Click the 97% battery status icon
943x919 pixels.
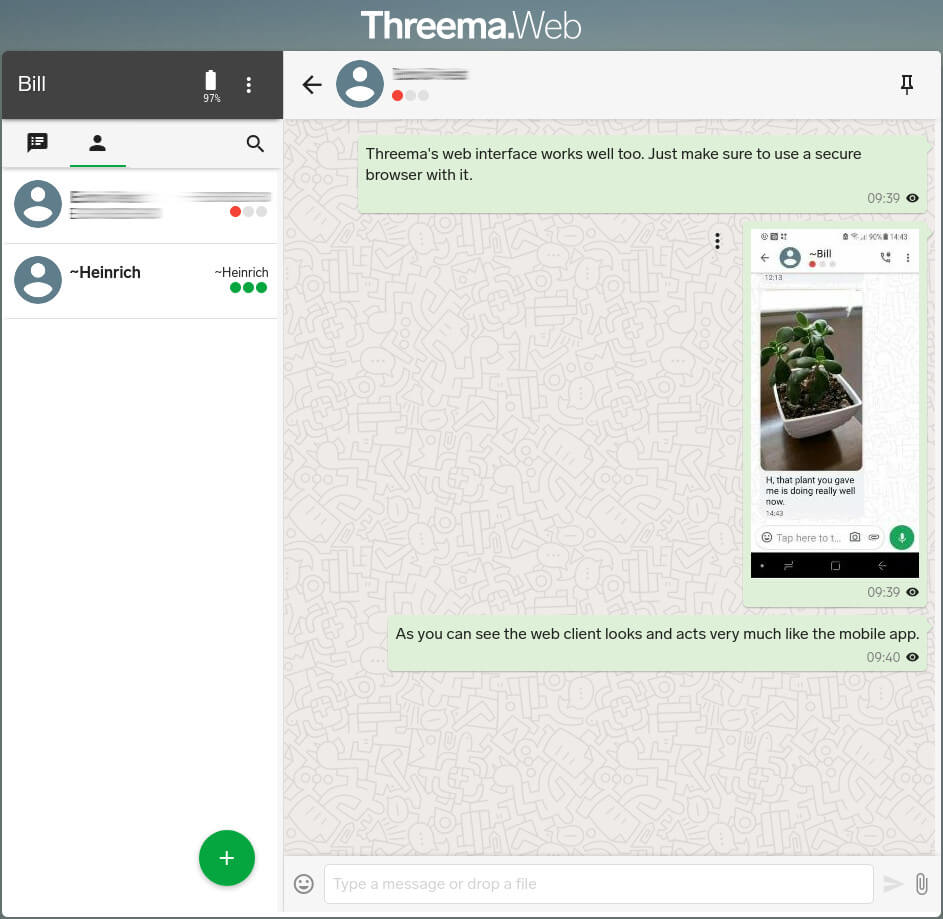coord(211,86)
